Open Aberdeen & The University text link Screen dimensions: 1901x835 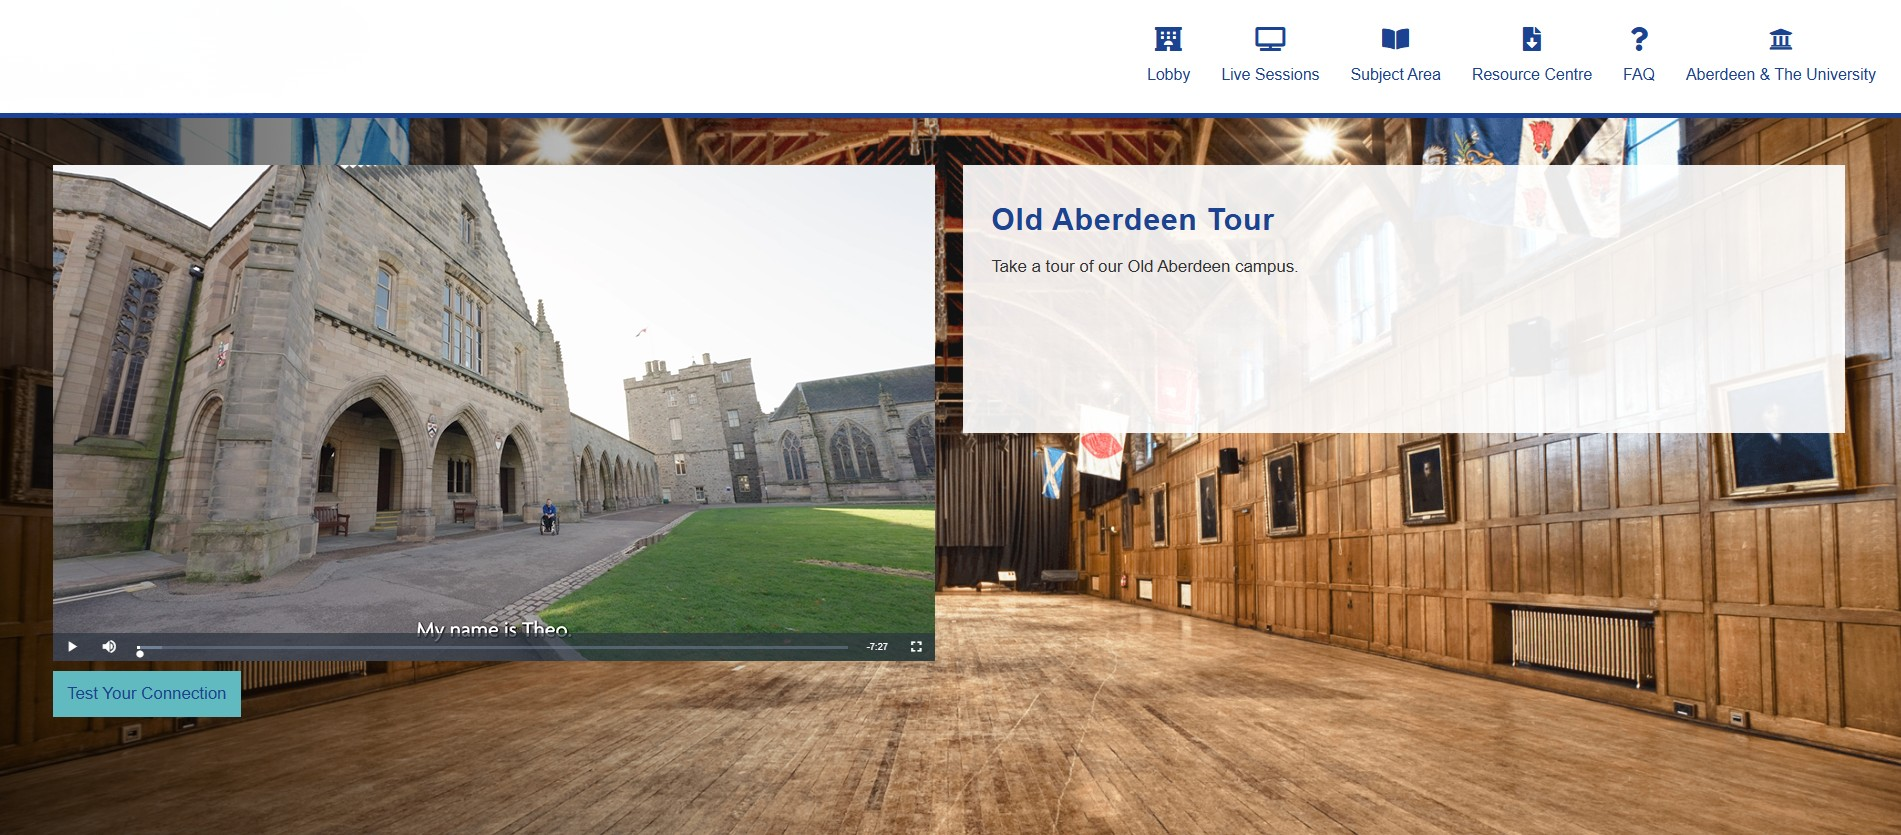point(1780,75)
